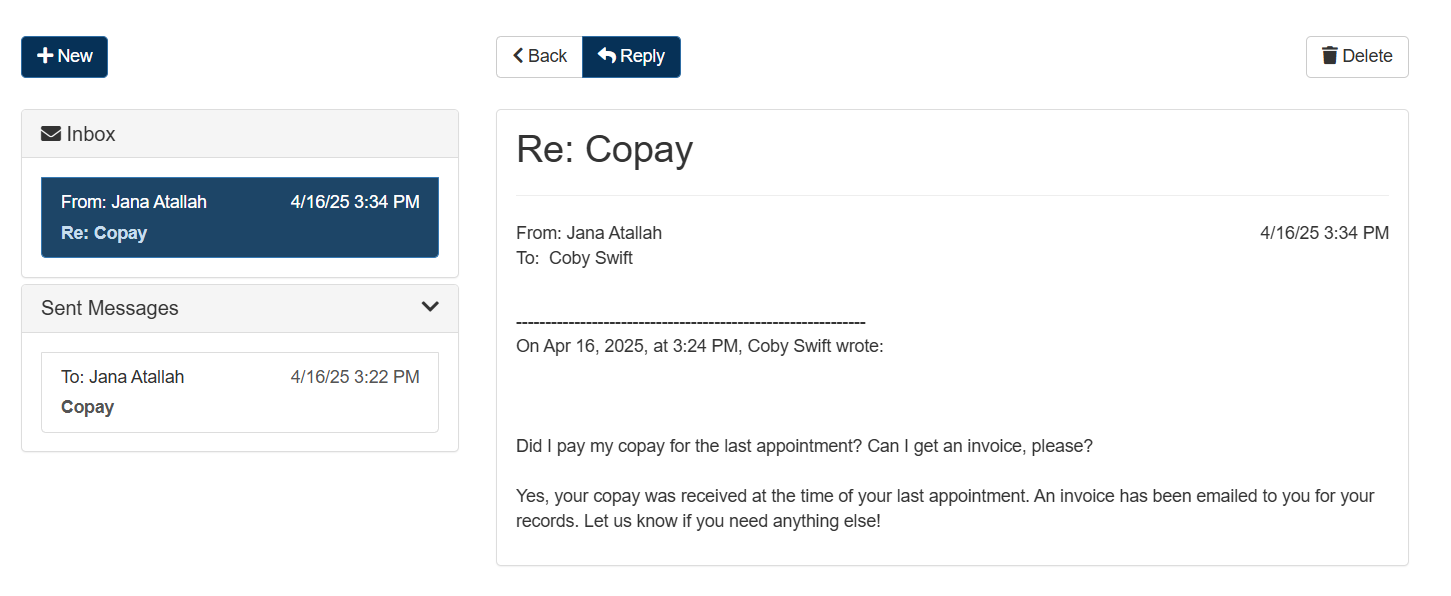
Task: Select the Inbox panel header label
Action: pyautogui.click(x=91, y=134)
